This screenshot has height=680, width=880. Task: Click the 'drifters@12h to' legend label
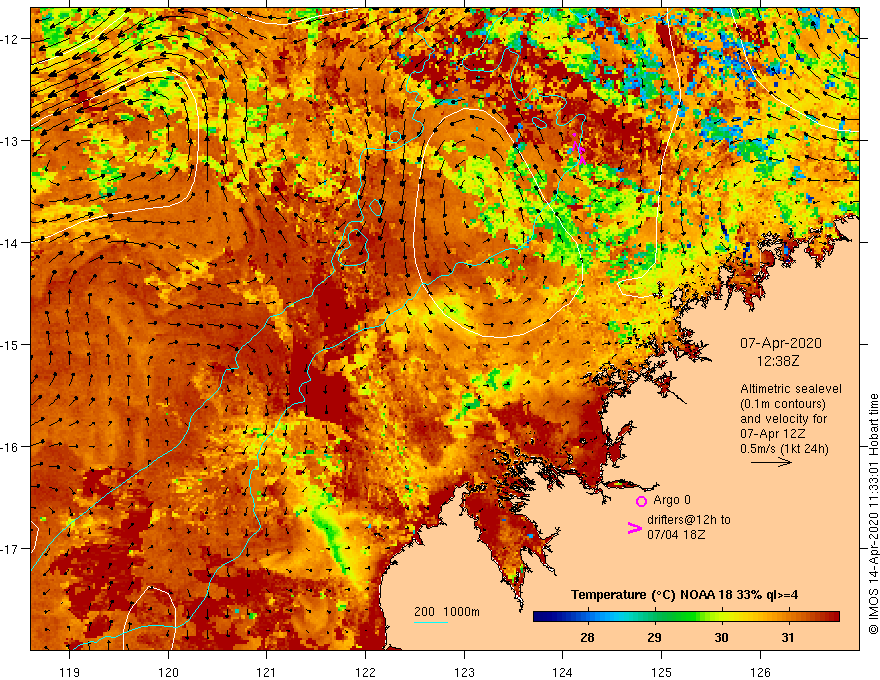click(689, 520)
